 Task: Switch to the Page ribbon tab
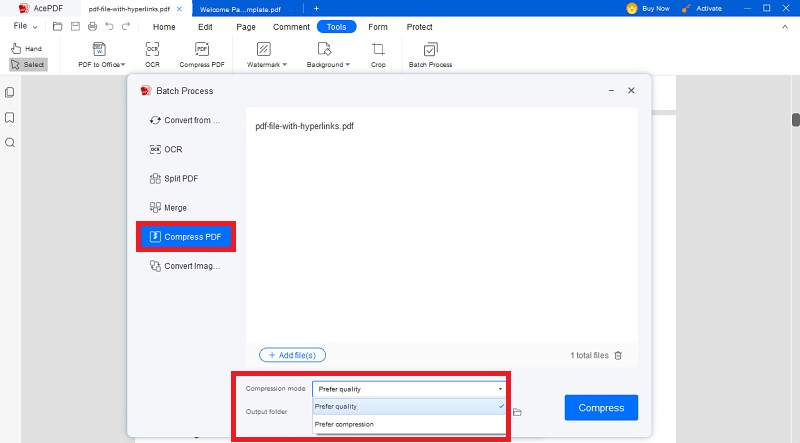click(246, 27)
